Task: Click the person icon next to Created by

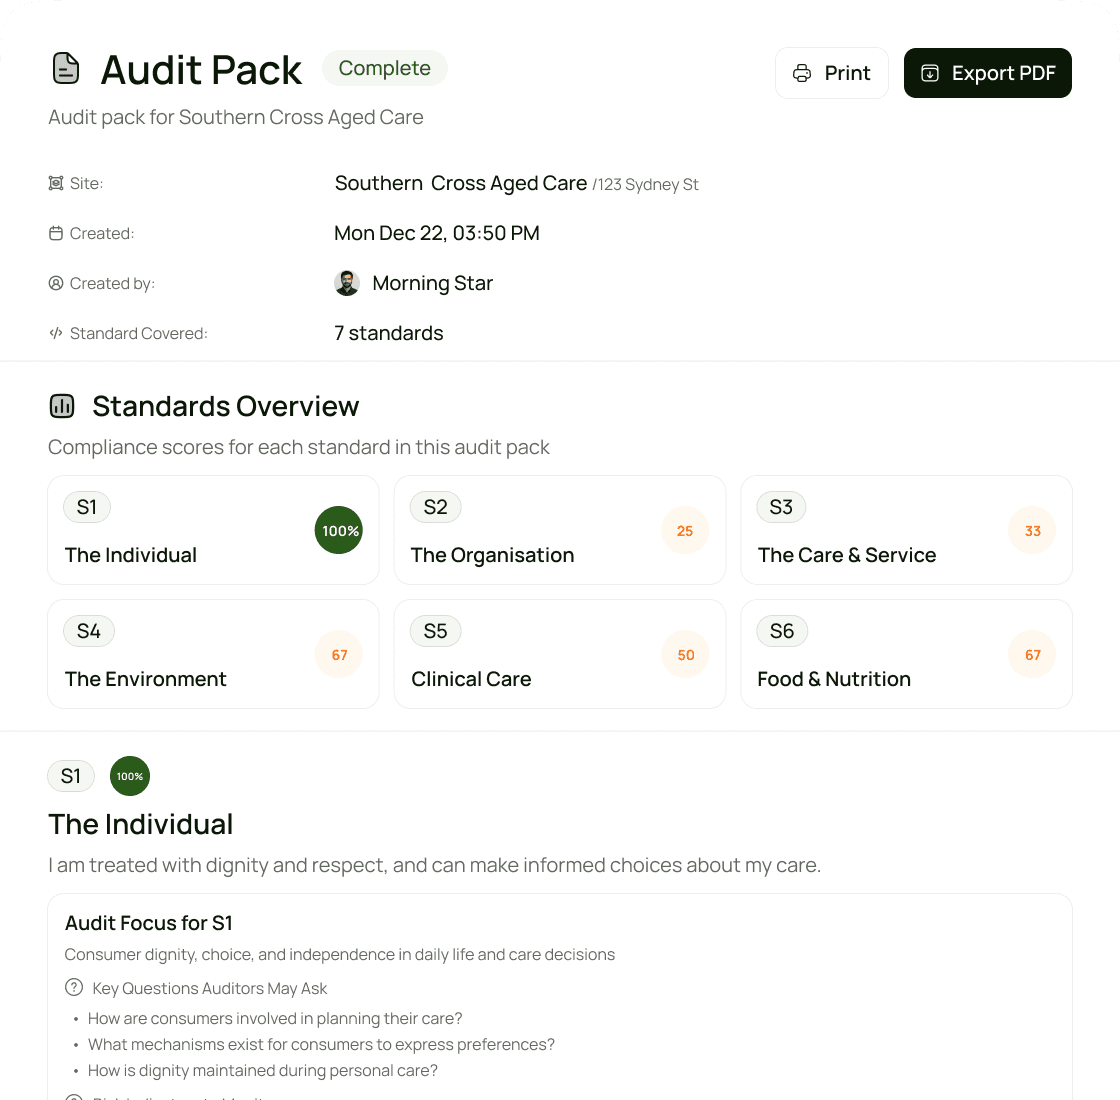Action: click(x=55, y=283)
